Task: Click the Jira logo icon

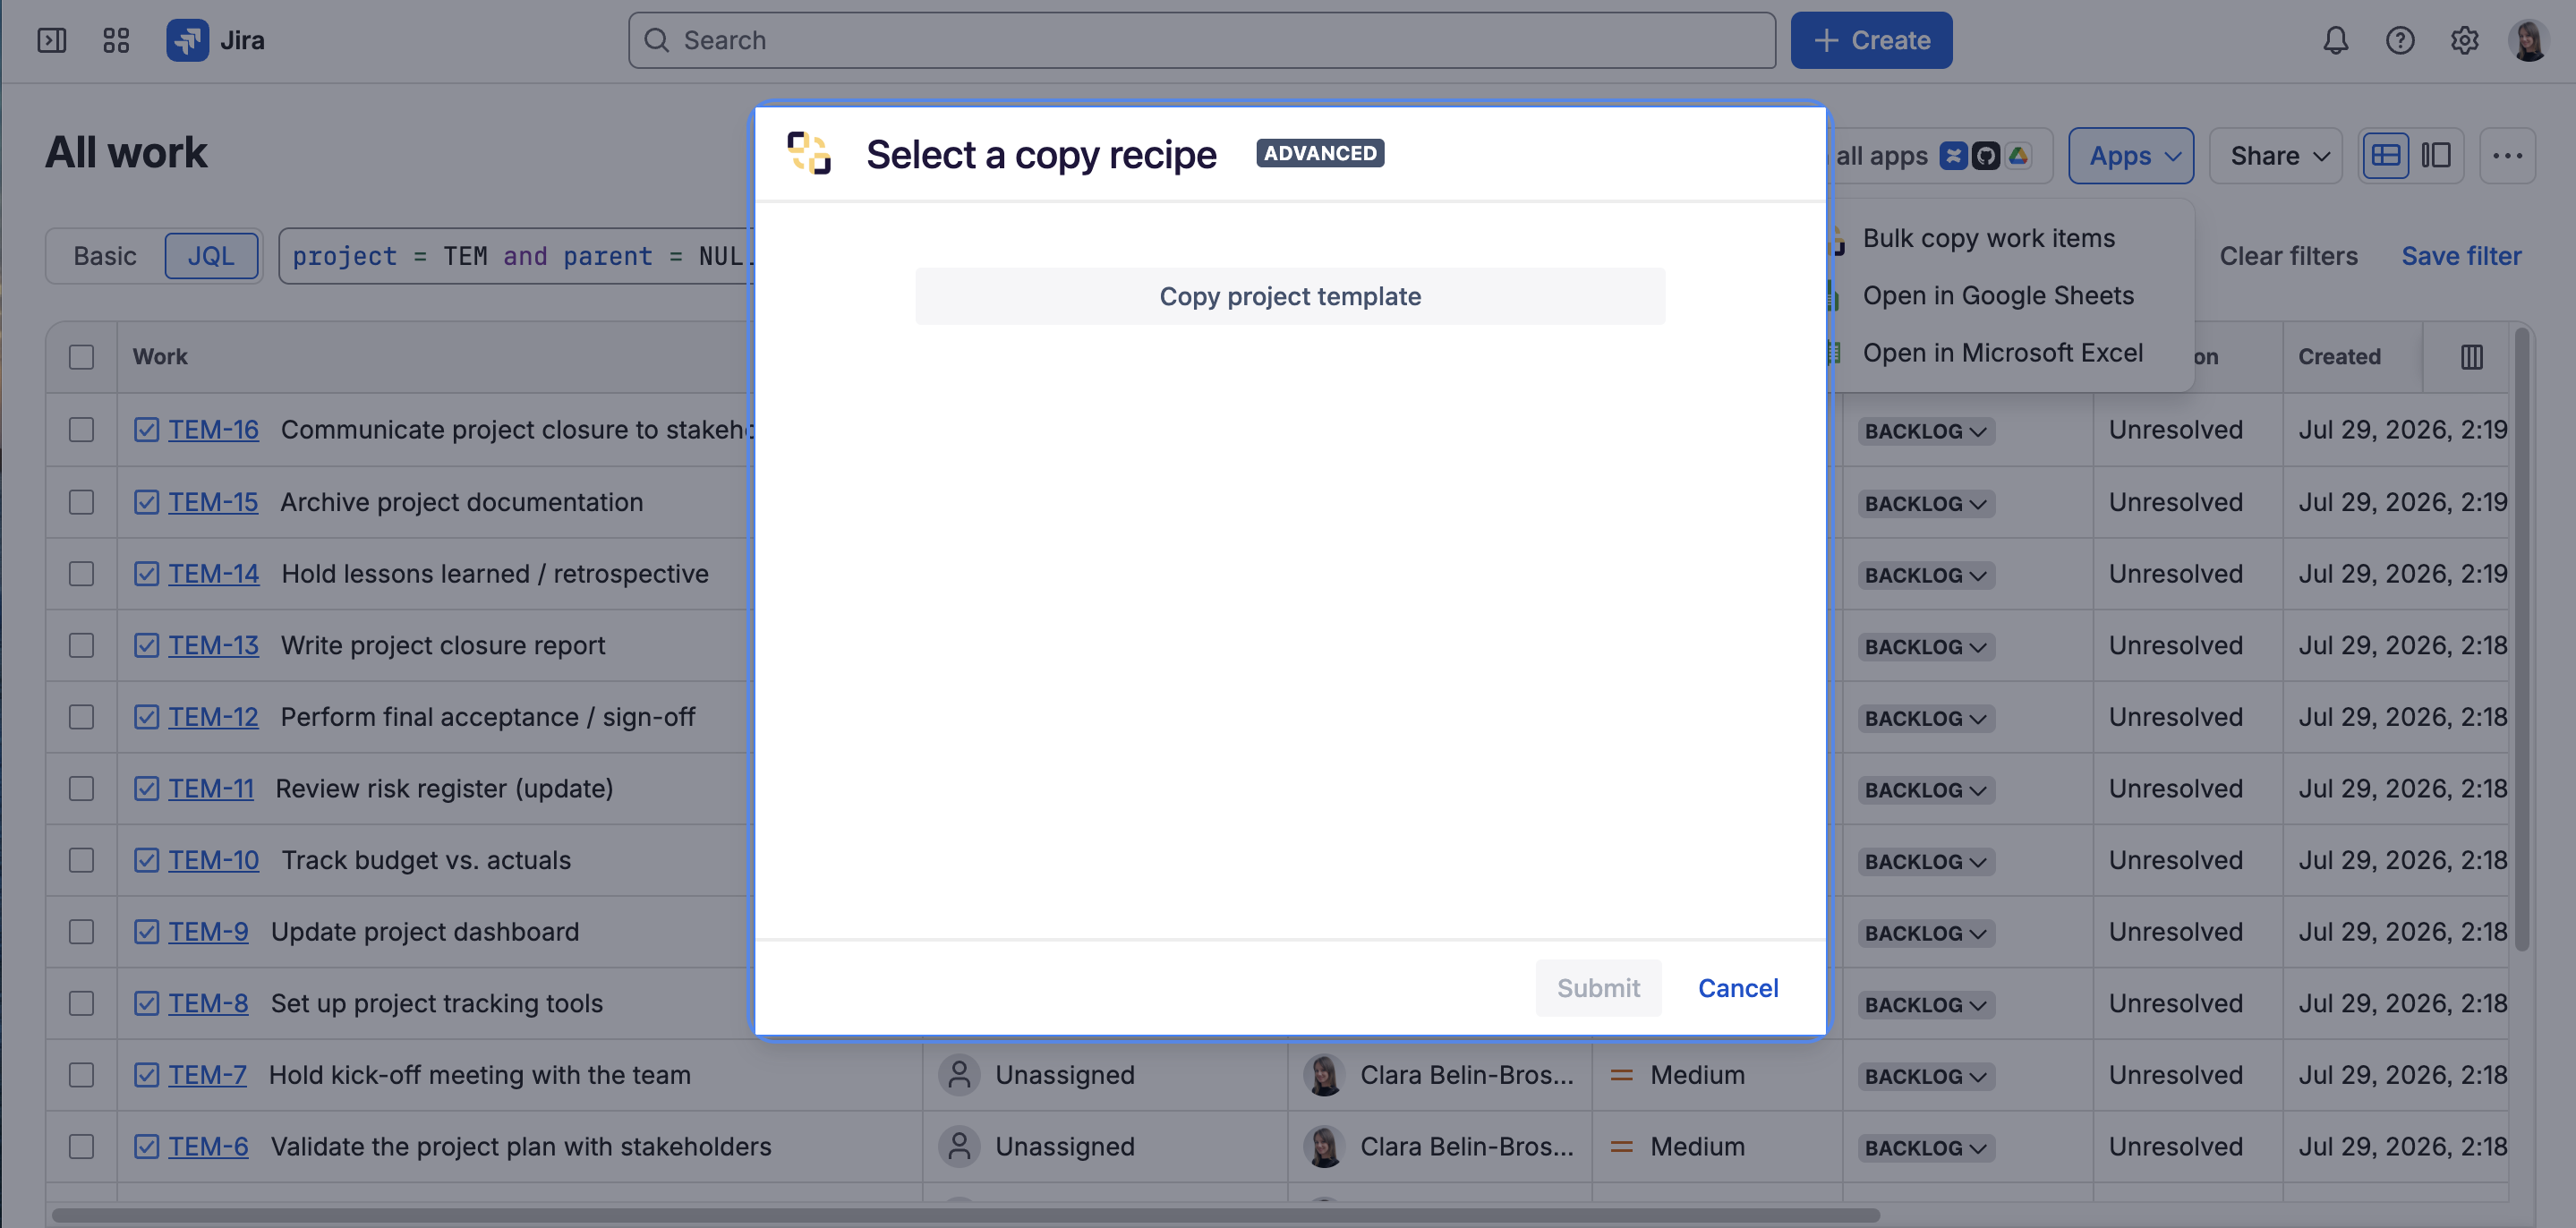Action: click(187, 40)
